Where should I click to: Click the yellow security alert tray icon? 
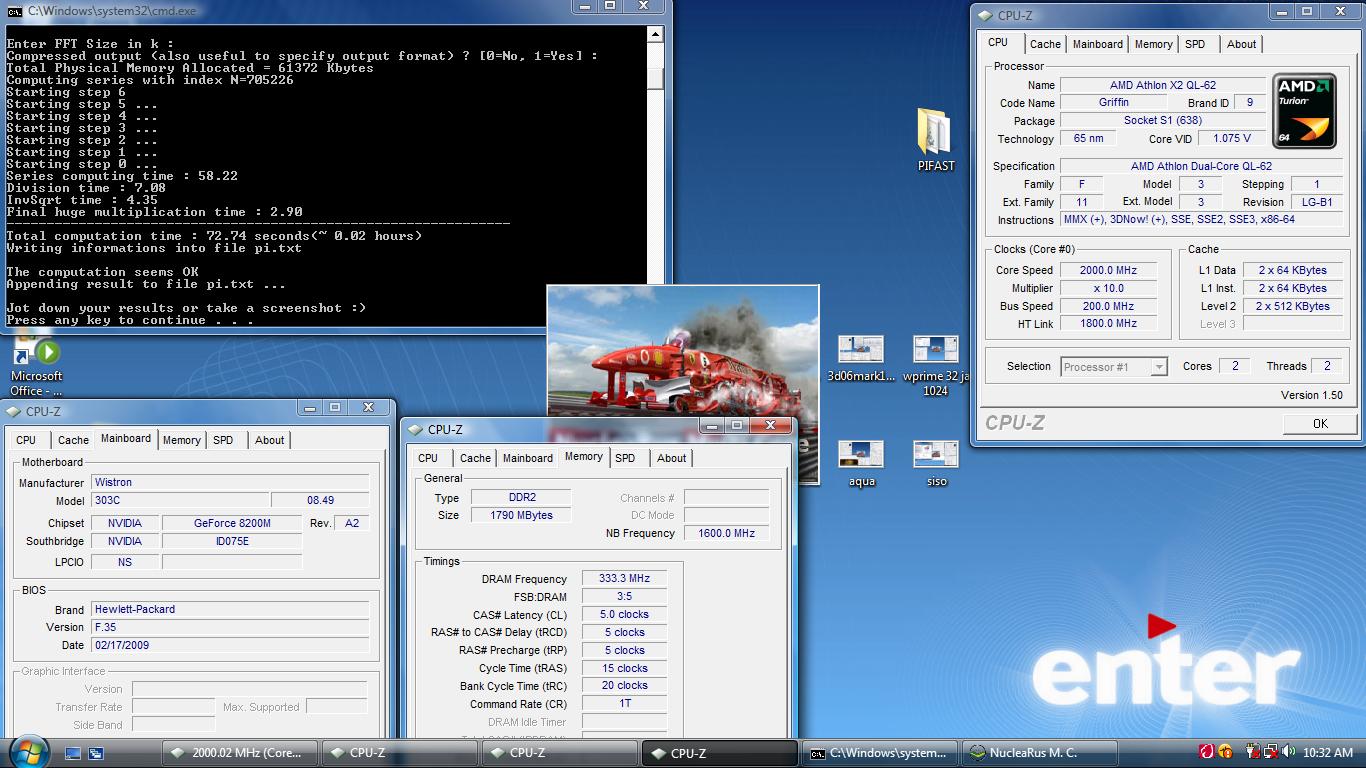pyautogui.click(x=1225, y=752)
